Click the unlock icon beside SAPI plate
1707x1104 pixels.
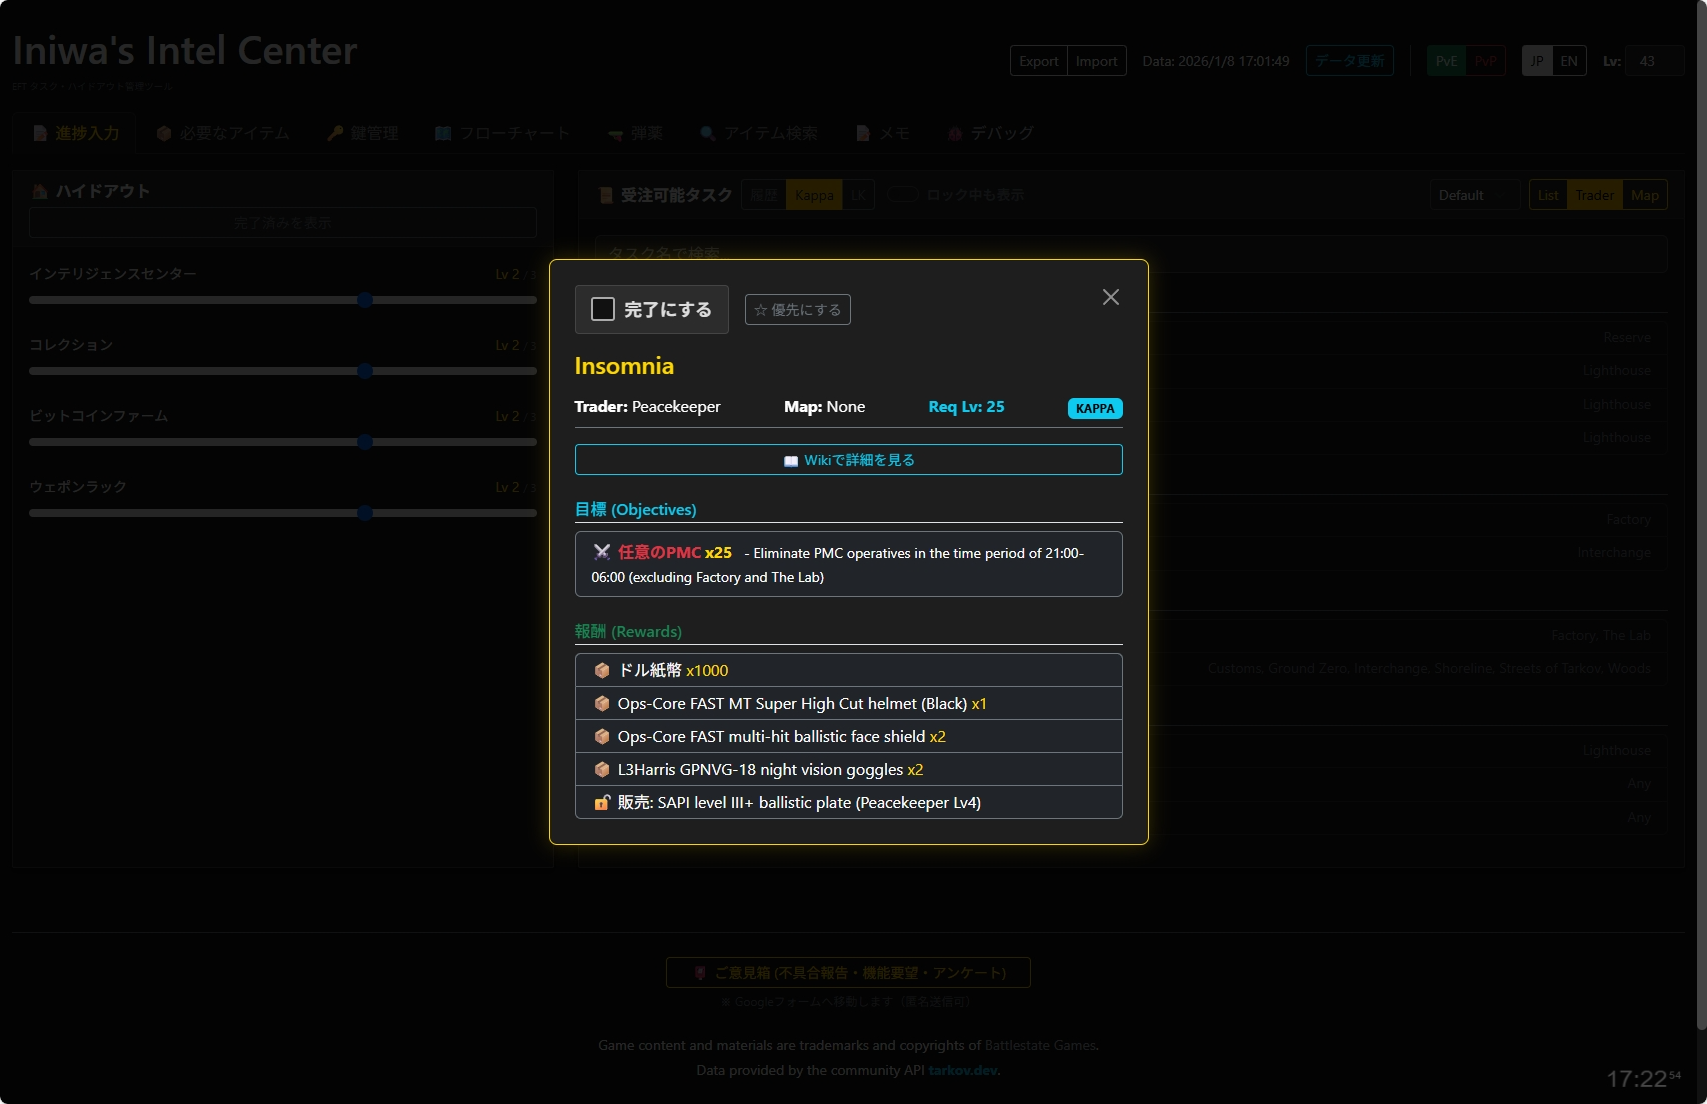coord(602,803)
